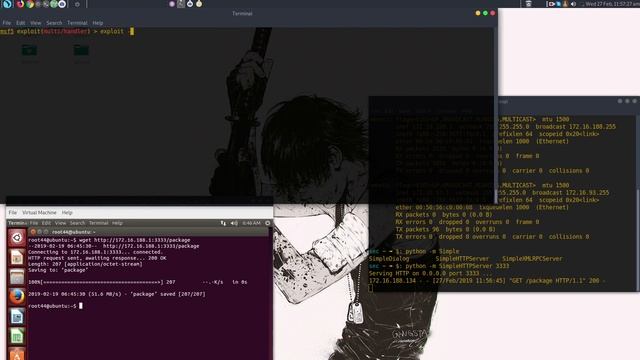Click 'broadcast 172.16.188.255' text
The width and height of the screenshot is (640, 360).
576,127
